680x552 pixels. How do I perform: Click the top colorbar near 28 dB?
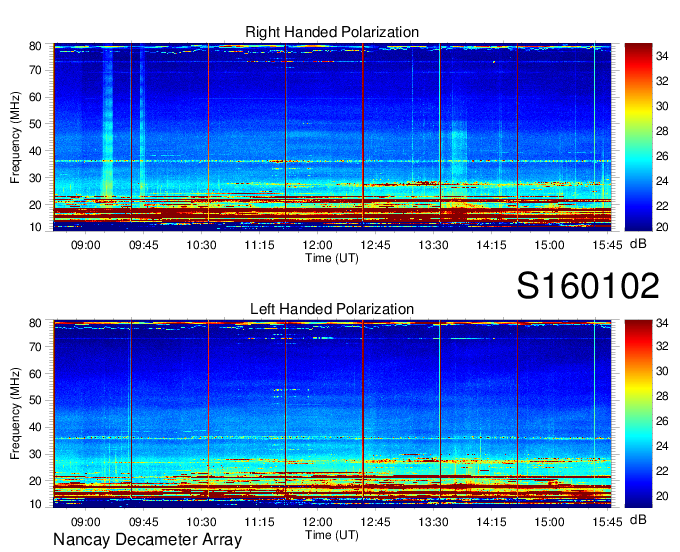pos(638,131)
